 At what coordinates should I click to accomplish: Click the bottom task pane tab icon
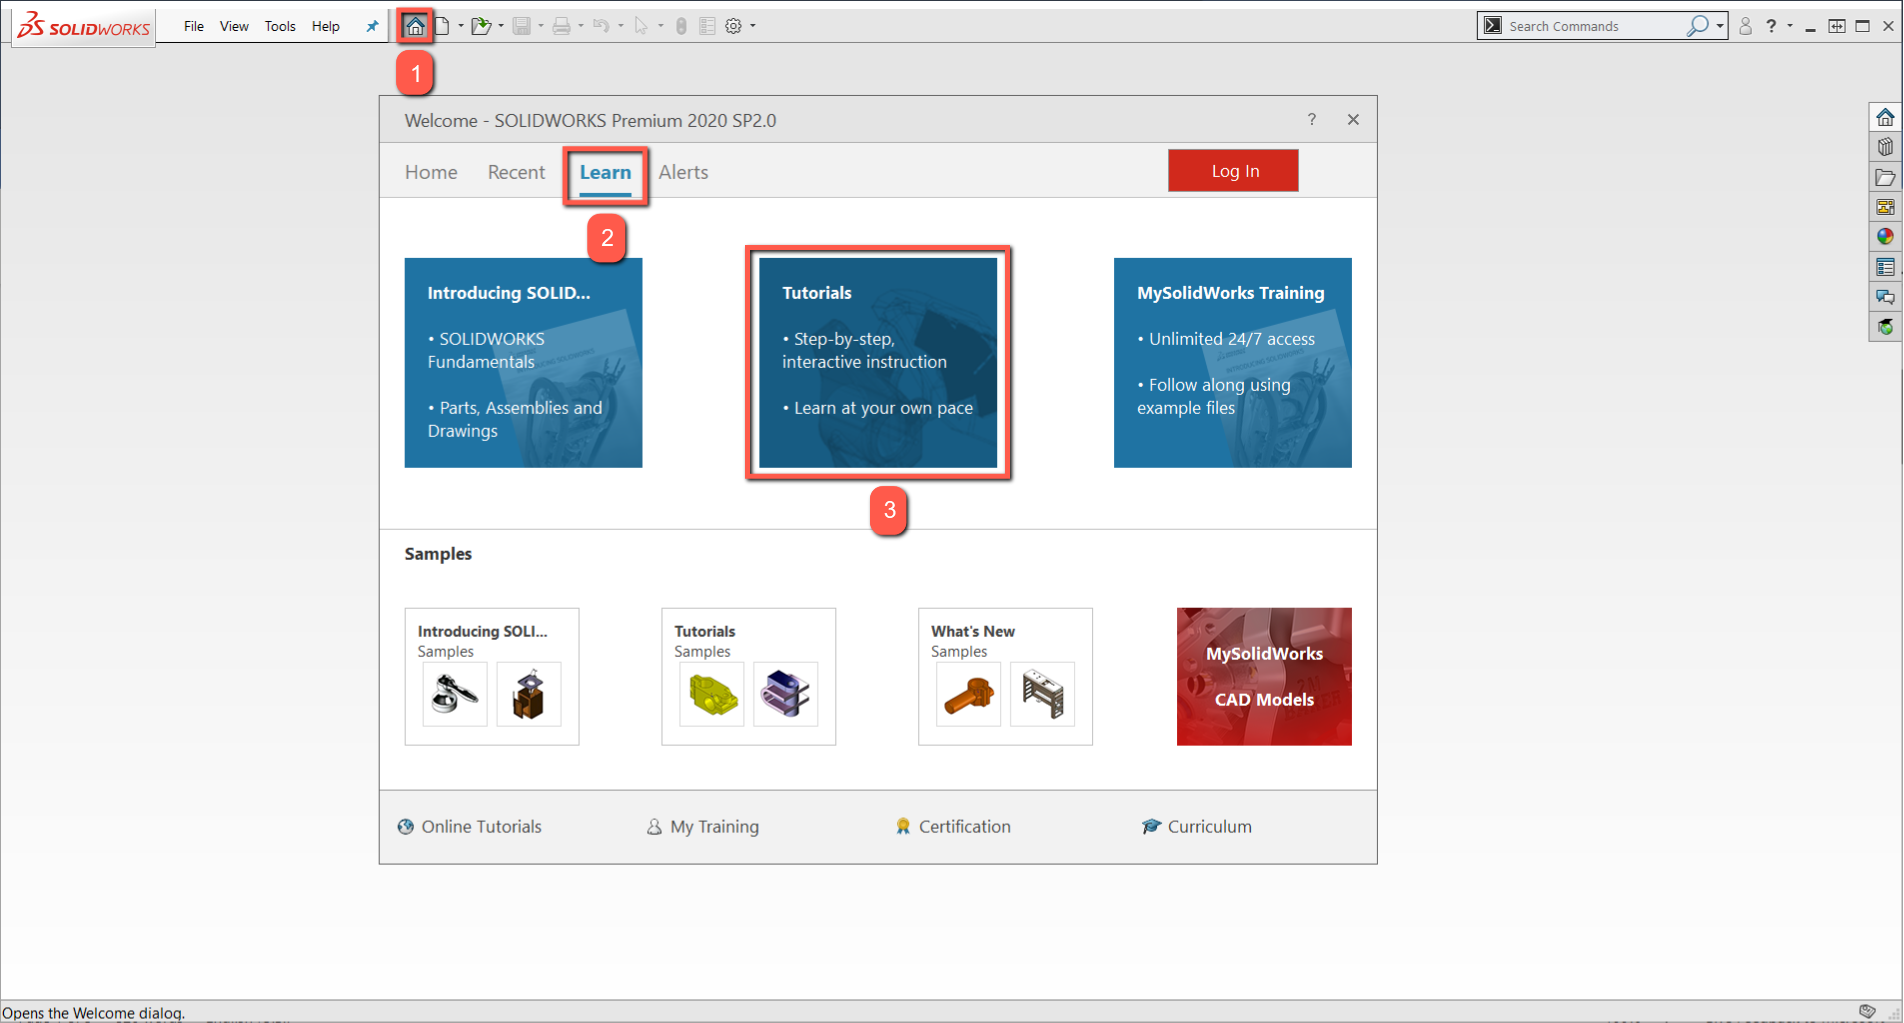click(1885, 327)
